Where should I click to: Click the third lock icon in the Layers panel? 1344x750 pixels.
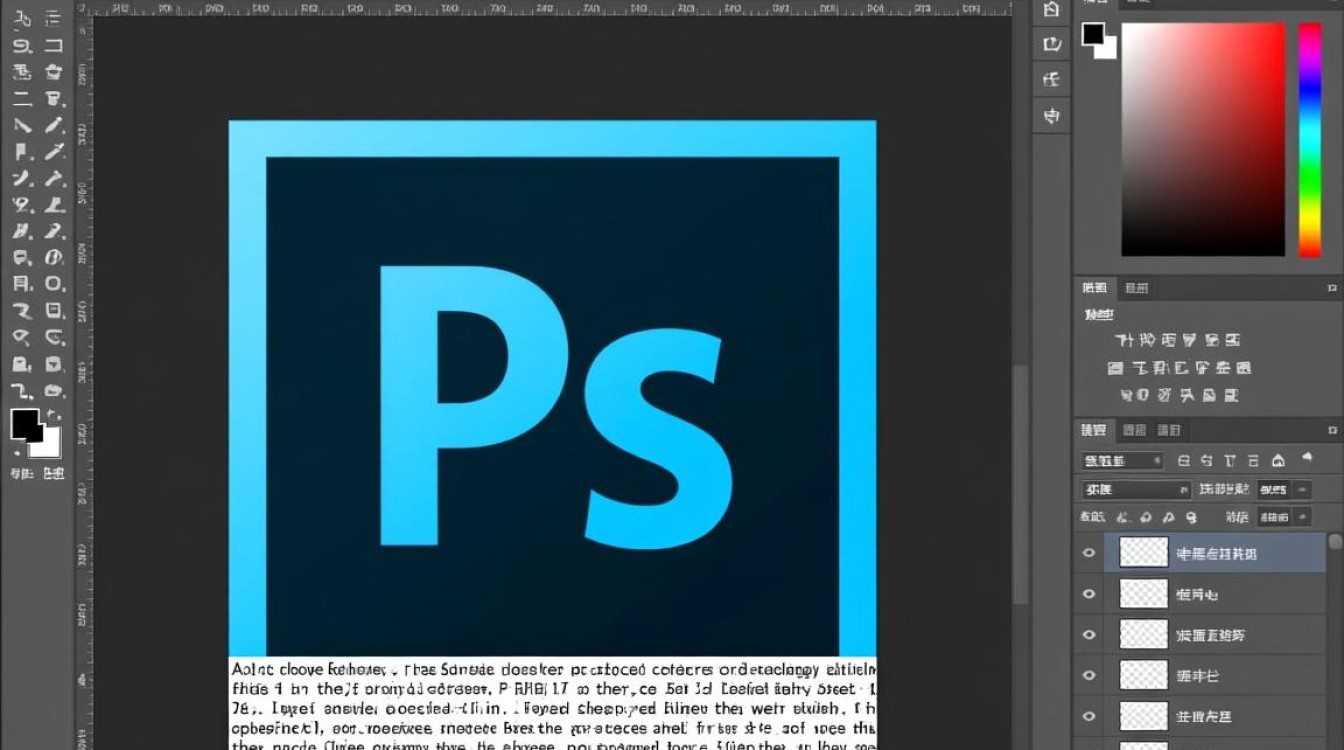pyautogui.click(x=1168, y=517)
